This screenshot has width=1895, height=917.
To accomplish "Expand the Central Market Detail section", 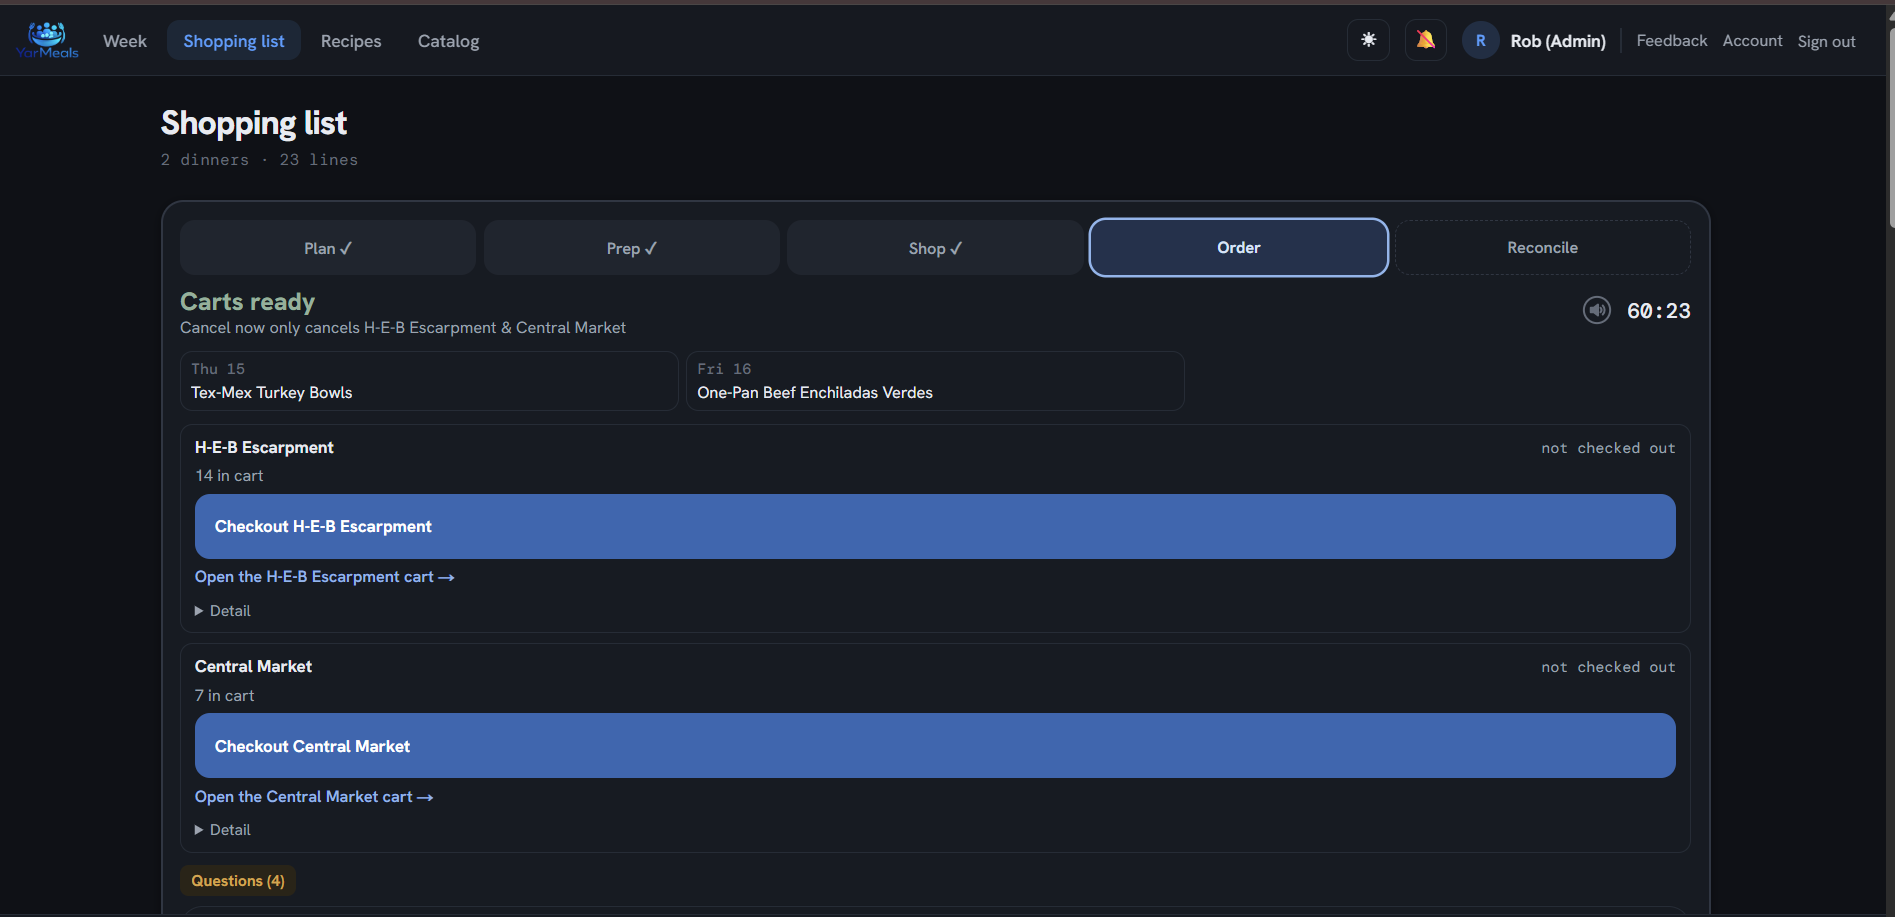I will pos(223,830).
